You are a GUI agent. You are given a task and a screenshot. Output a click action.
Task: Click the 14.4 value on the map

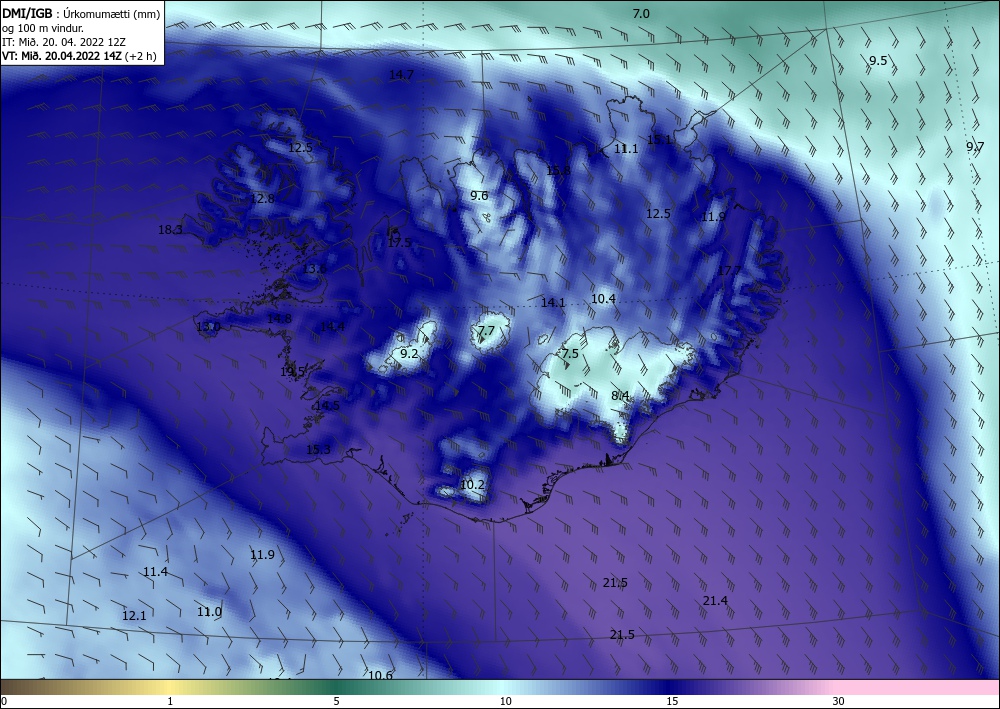pyautogui.click(x=332, y=326)
